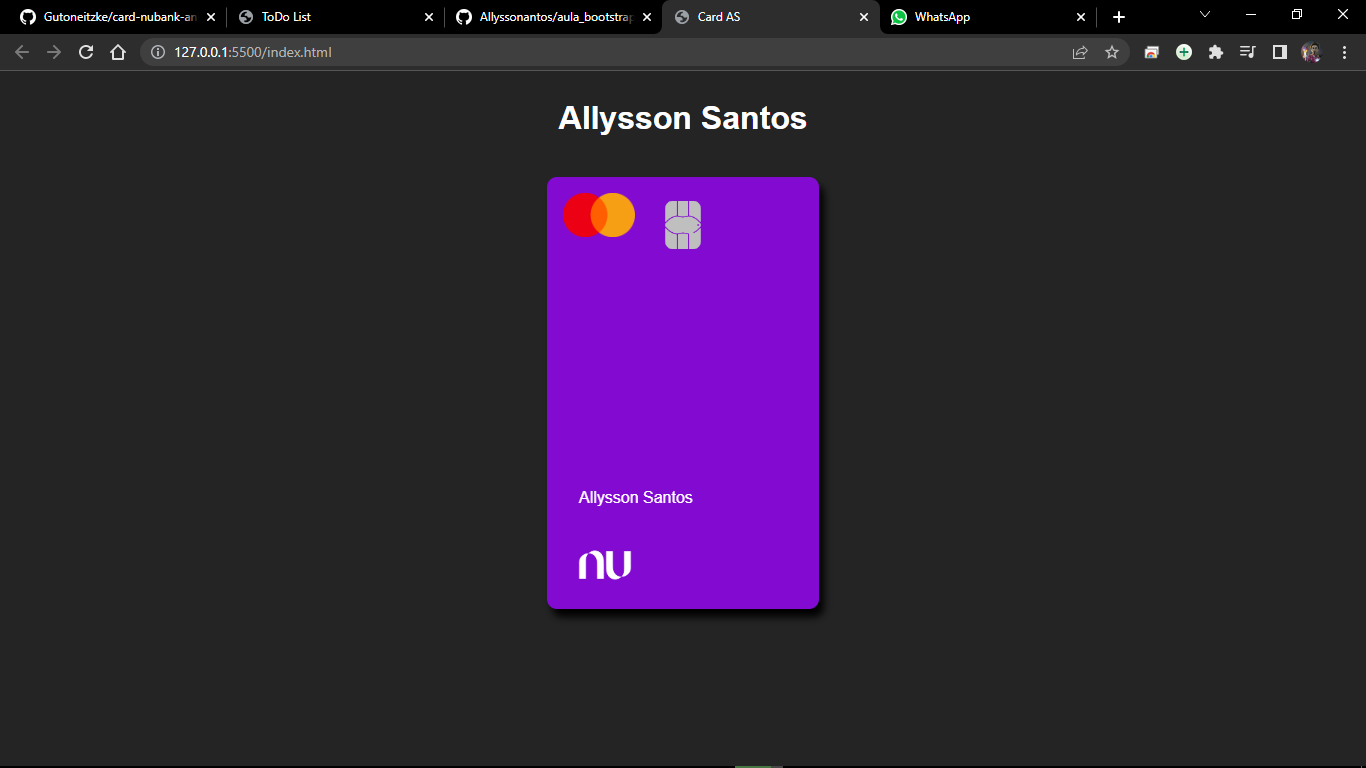Click the GitHub icon on the Card AS tab

[x=683, y=17]
